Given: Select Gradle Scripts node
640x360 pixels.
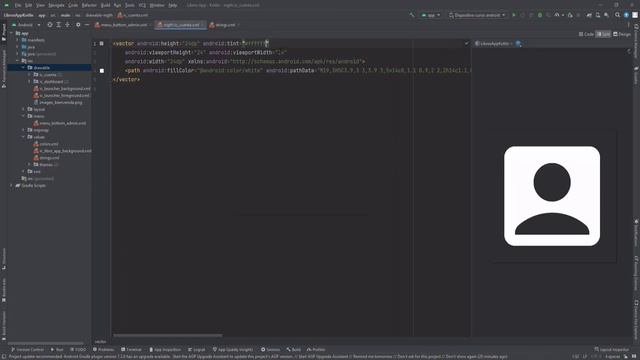Looking at the screenshot, I should click(x=30, y=186).
